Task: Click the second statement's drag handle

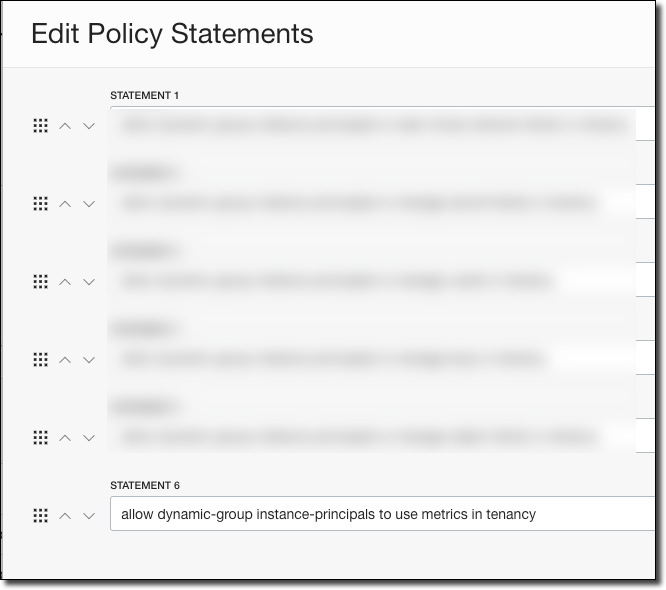Action: coord(41,204)
